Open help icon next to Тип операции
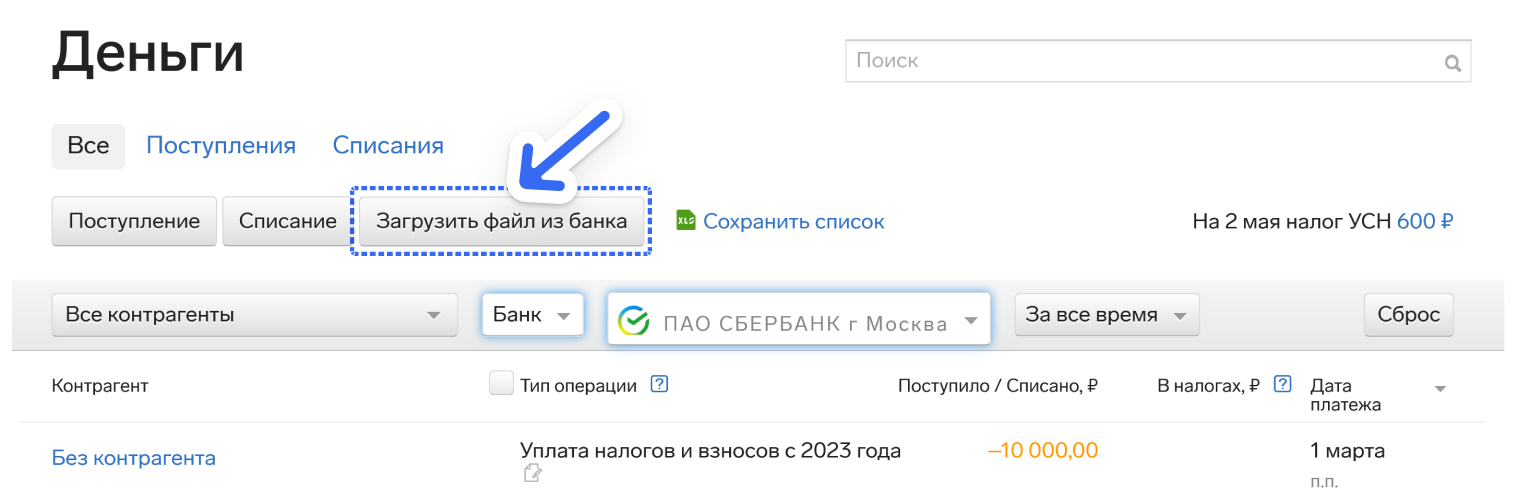The width and height of the screenshot is (1518, 504). pyautogui.click(x=659, y=384)
